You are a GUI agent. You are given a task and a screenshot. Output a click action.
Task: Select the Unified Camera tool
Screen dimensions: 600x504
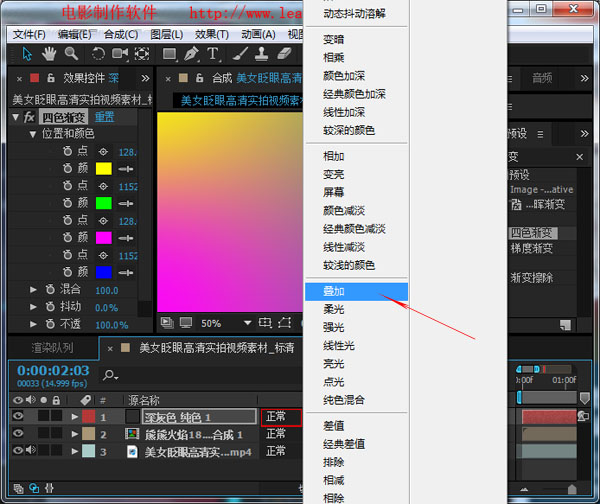pos(120,54)
